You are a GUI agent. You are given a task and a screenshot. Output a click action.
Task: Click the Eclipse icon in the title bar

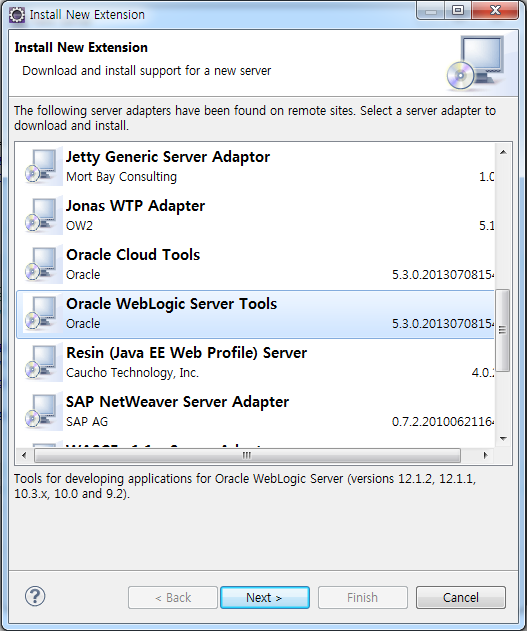click(x=16, y=15)
